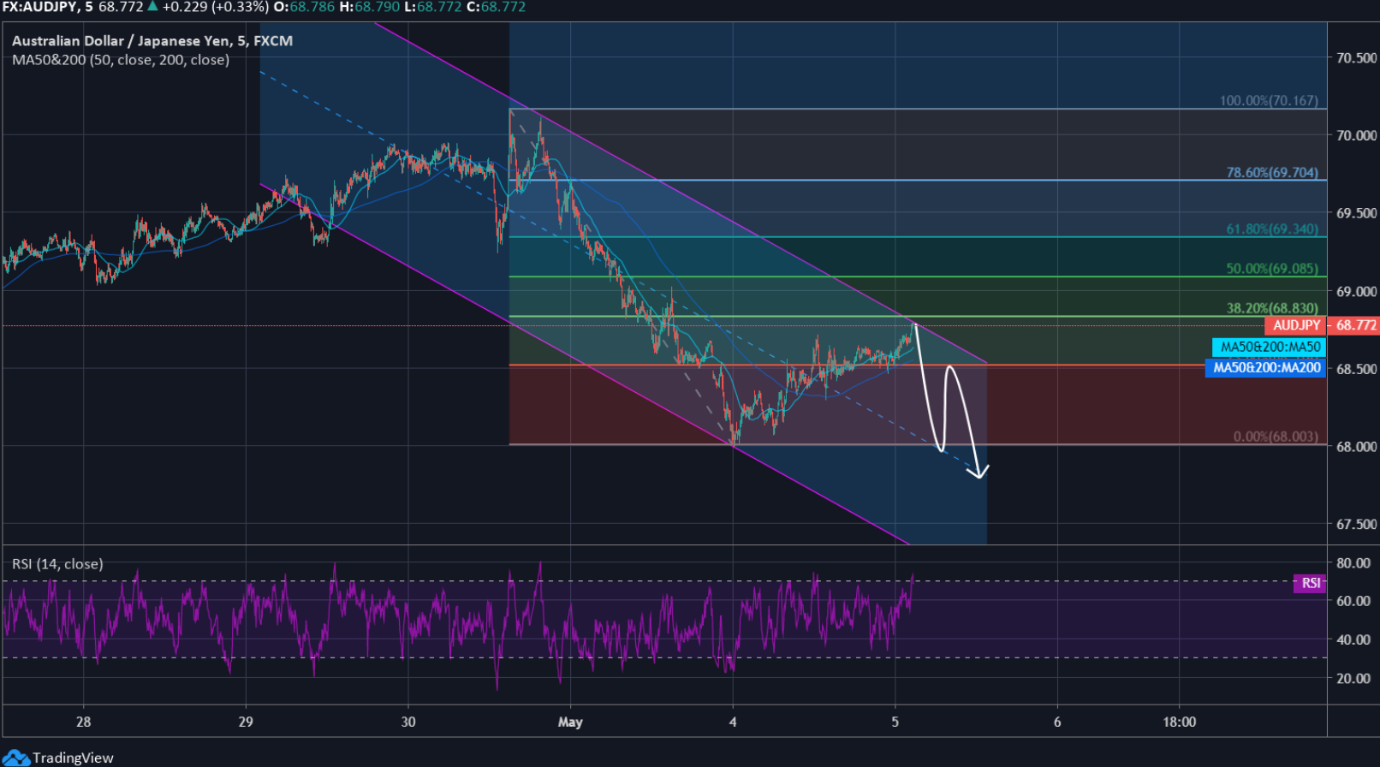The image size is (1380, 767).
Task: Select the 78.60%(69.704) Fibonacci level label
Action: (x=1272, y=172)
